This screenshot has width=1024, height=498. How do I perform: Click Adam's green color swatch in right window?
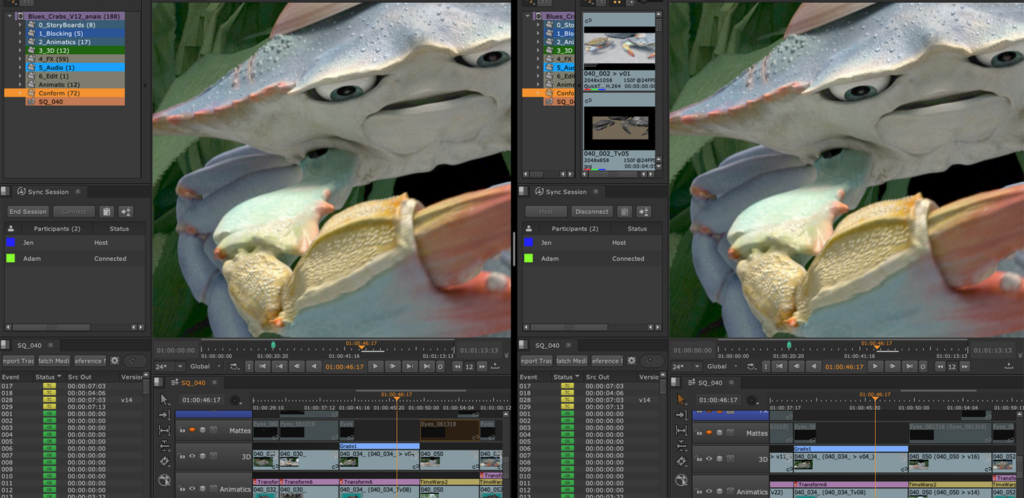[x=528, y=258]
